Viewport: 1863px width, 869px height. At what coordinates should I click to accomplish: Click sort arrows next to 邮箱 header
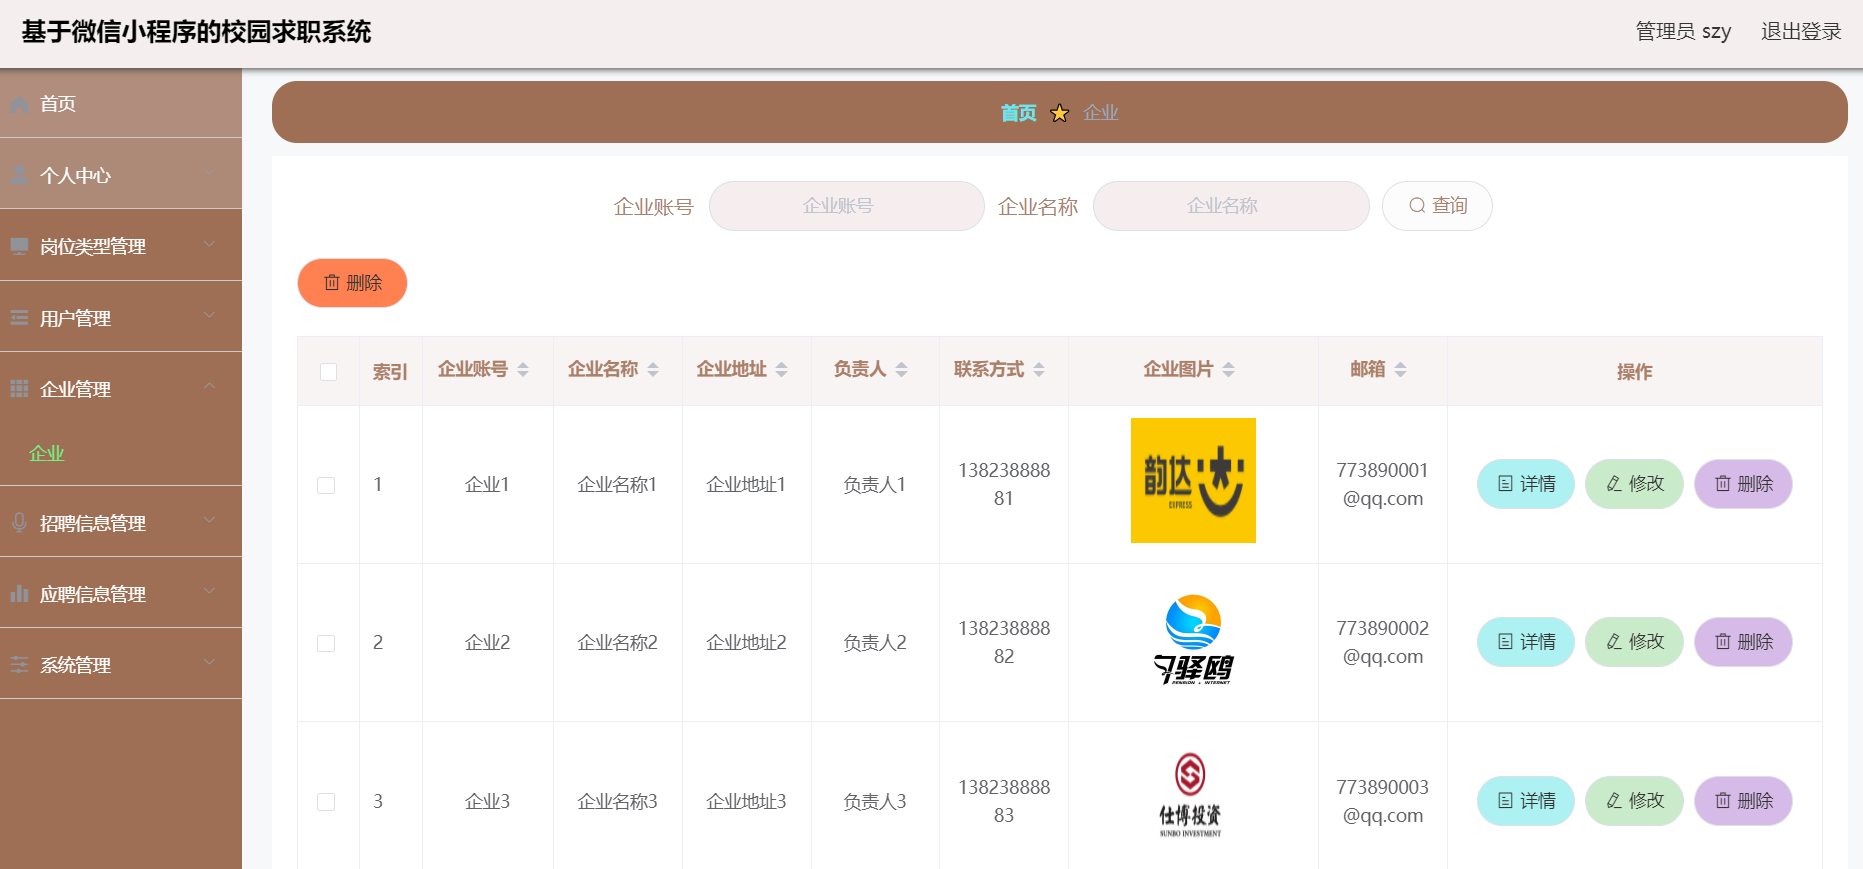point(1400,370)
